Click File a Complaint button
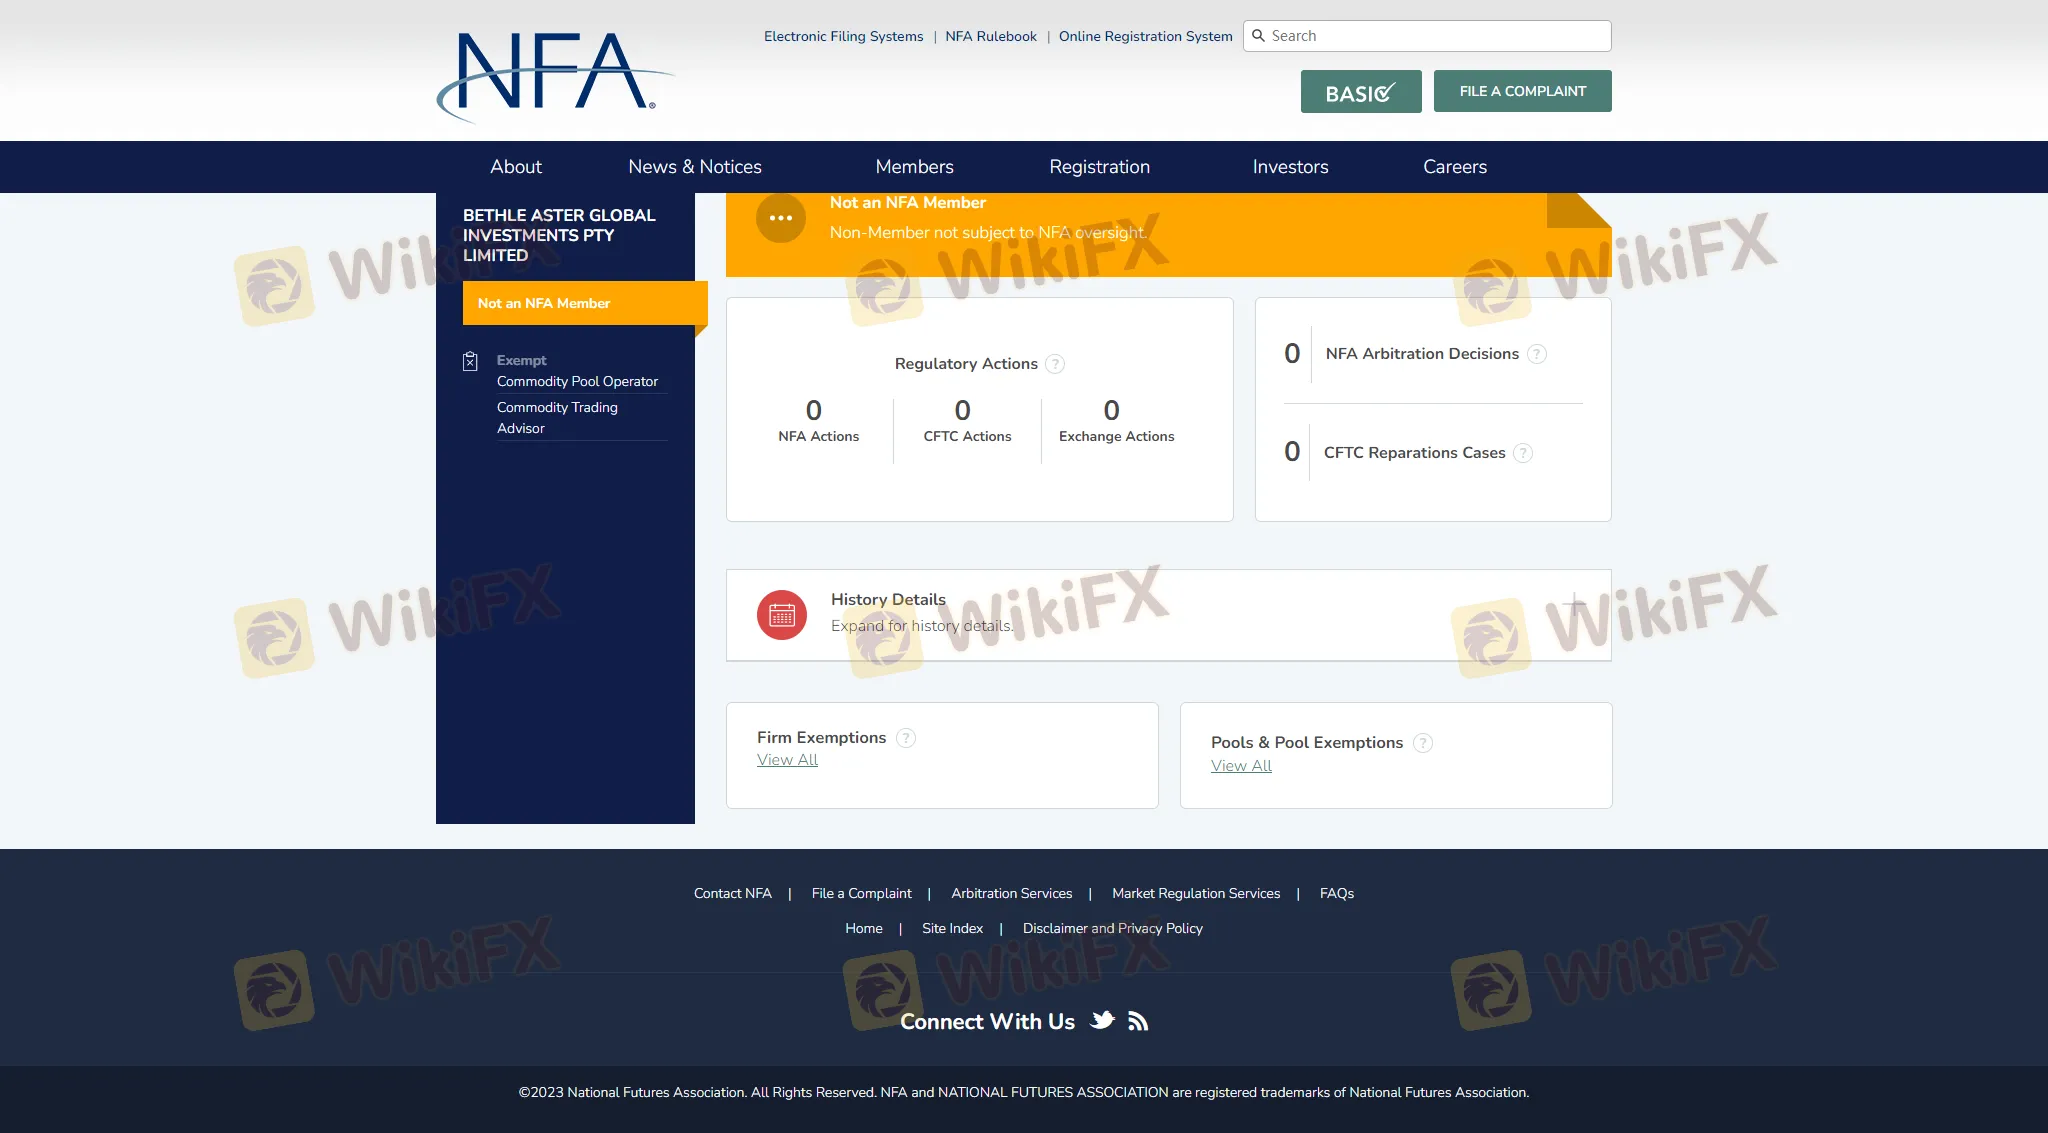2048x1133 pixels. (1523, 91)
